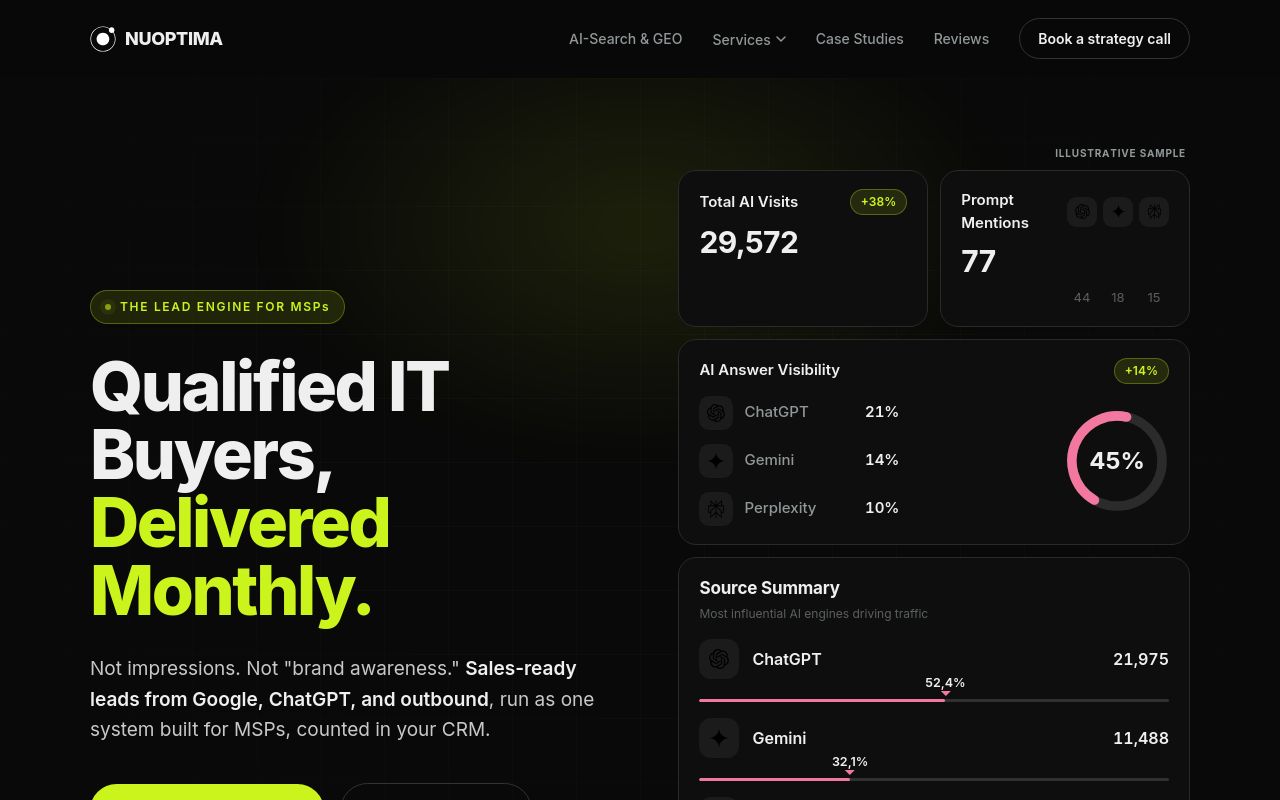Click the Source Summary heading

pyautogui.click(x=769, y=588)
